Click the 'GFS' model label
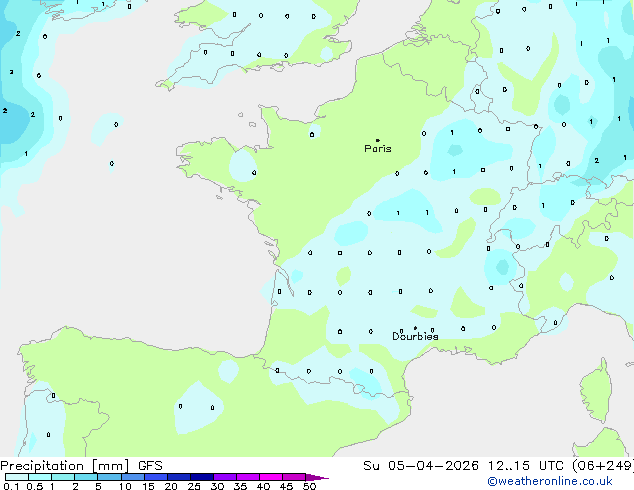The height and width of the screenshot is (490, 634). tap(150, 466)
